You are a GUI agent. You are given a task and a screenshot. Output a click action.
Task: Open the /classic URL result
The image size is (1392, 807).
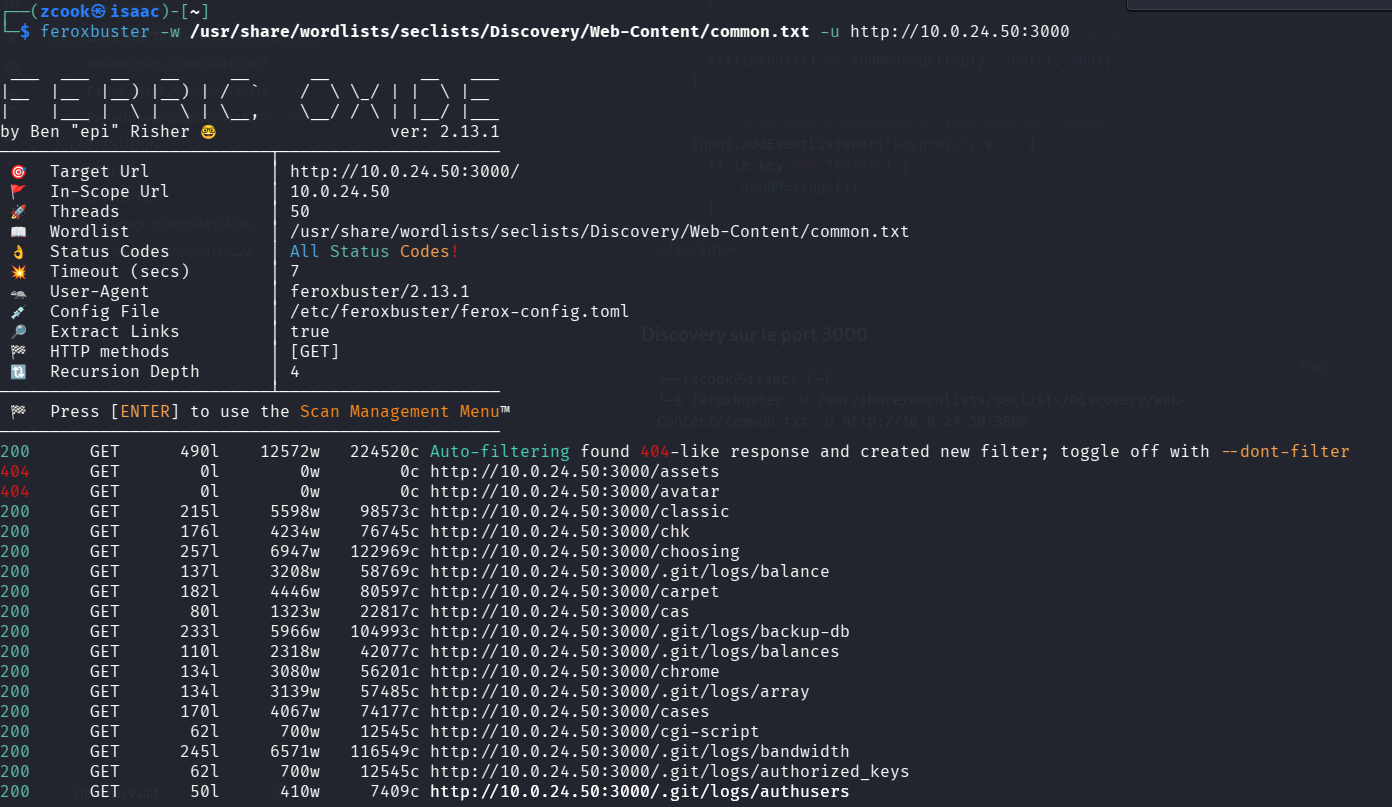[x=580, y=512]
